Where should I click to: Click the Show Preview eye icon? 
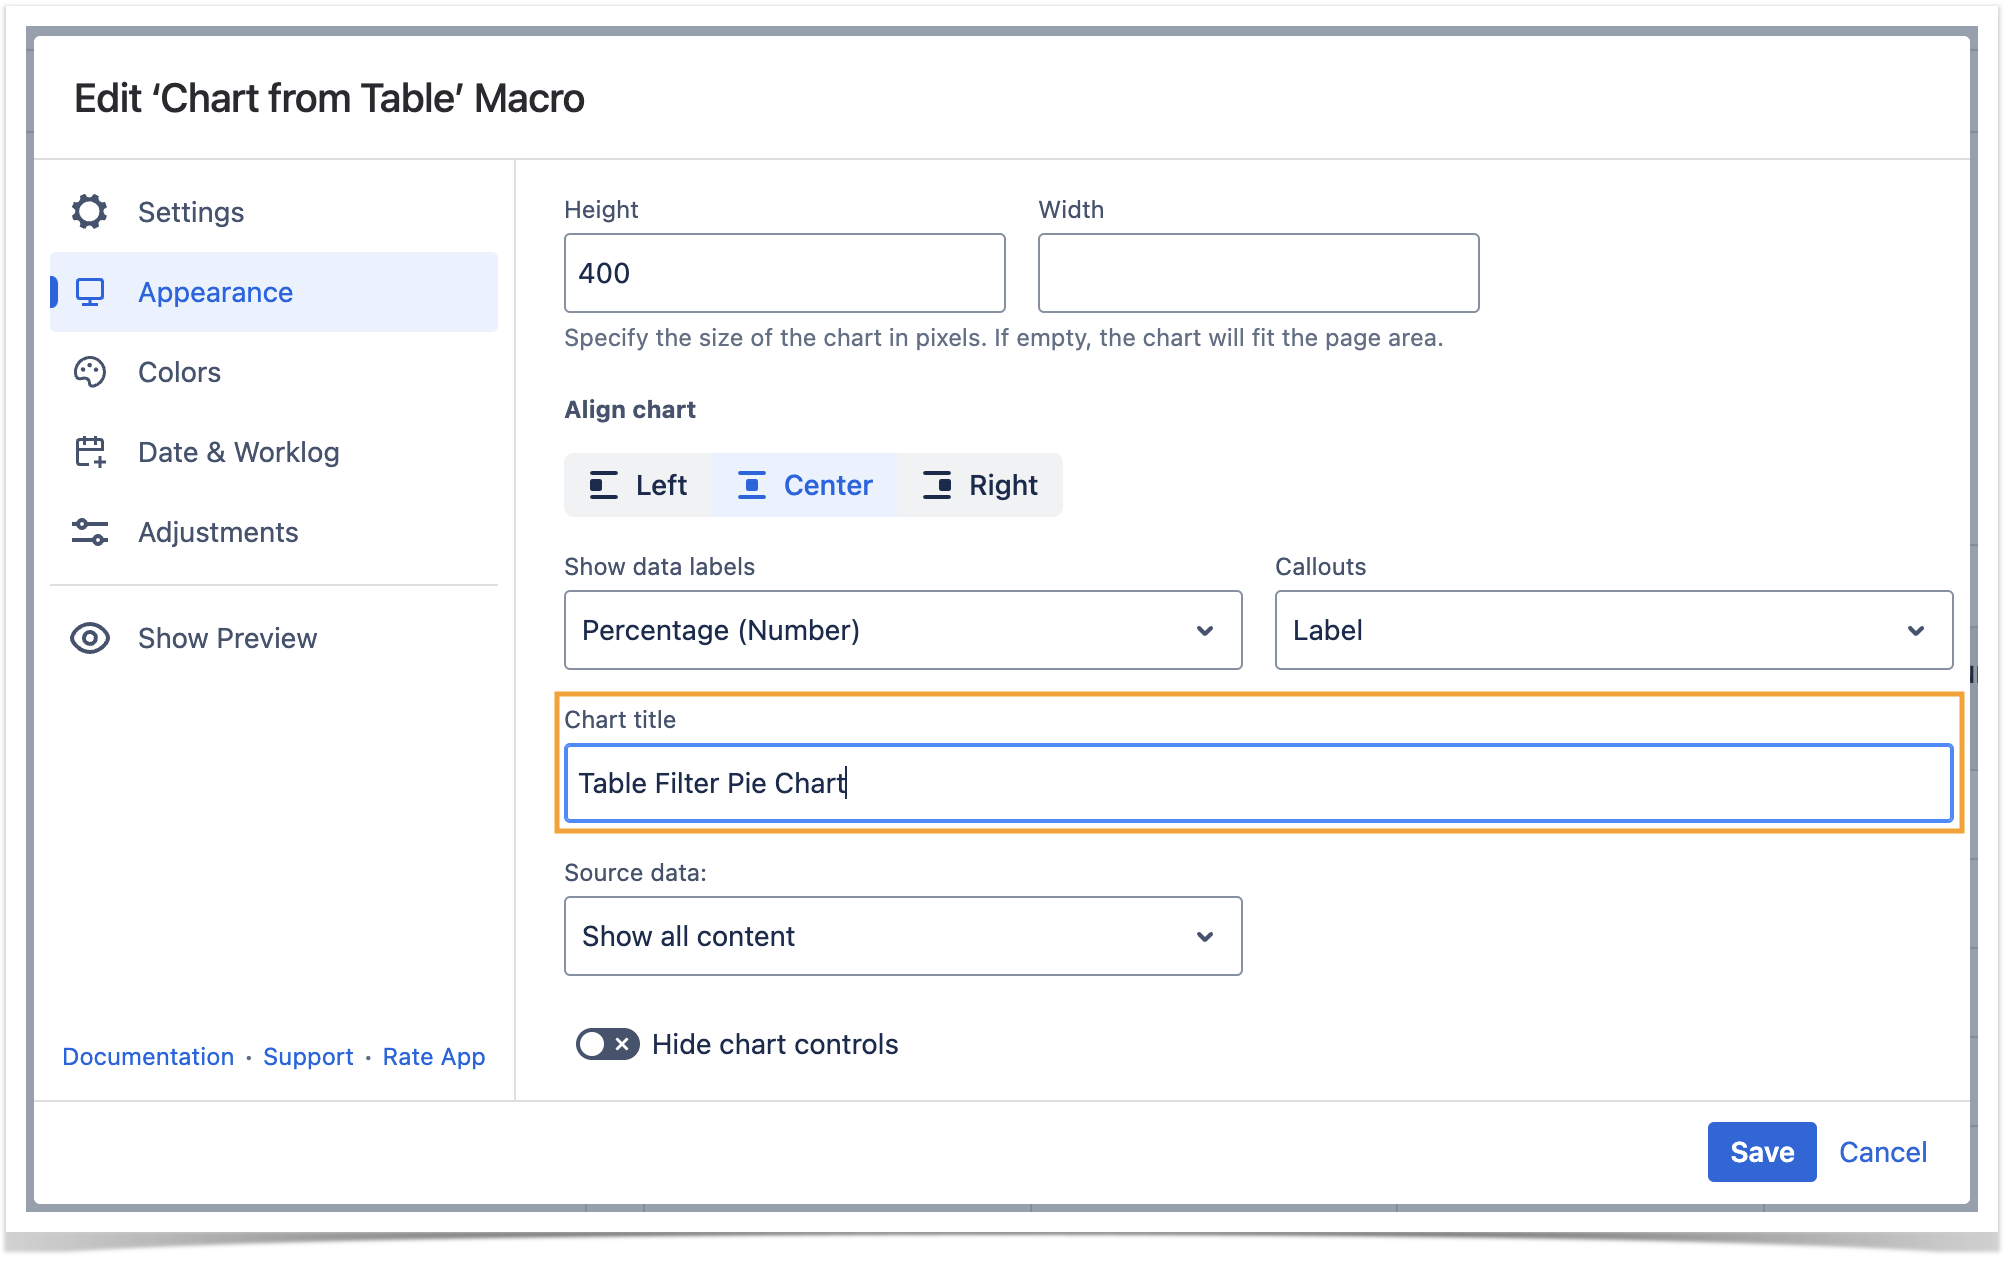[x=90, y=638]
